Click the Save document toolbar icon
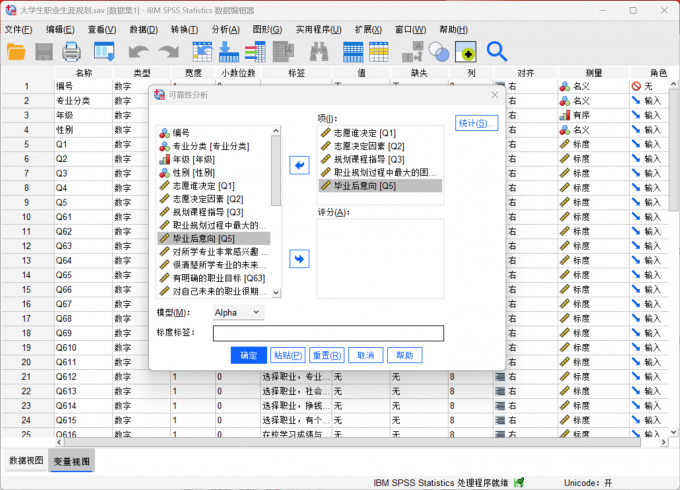 point(44,52)
